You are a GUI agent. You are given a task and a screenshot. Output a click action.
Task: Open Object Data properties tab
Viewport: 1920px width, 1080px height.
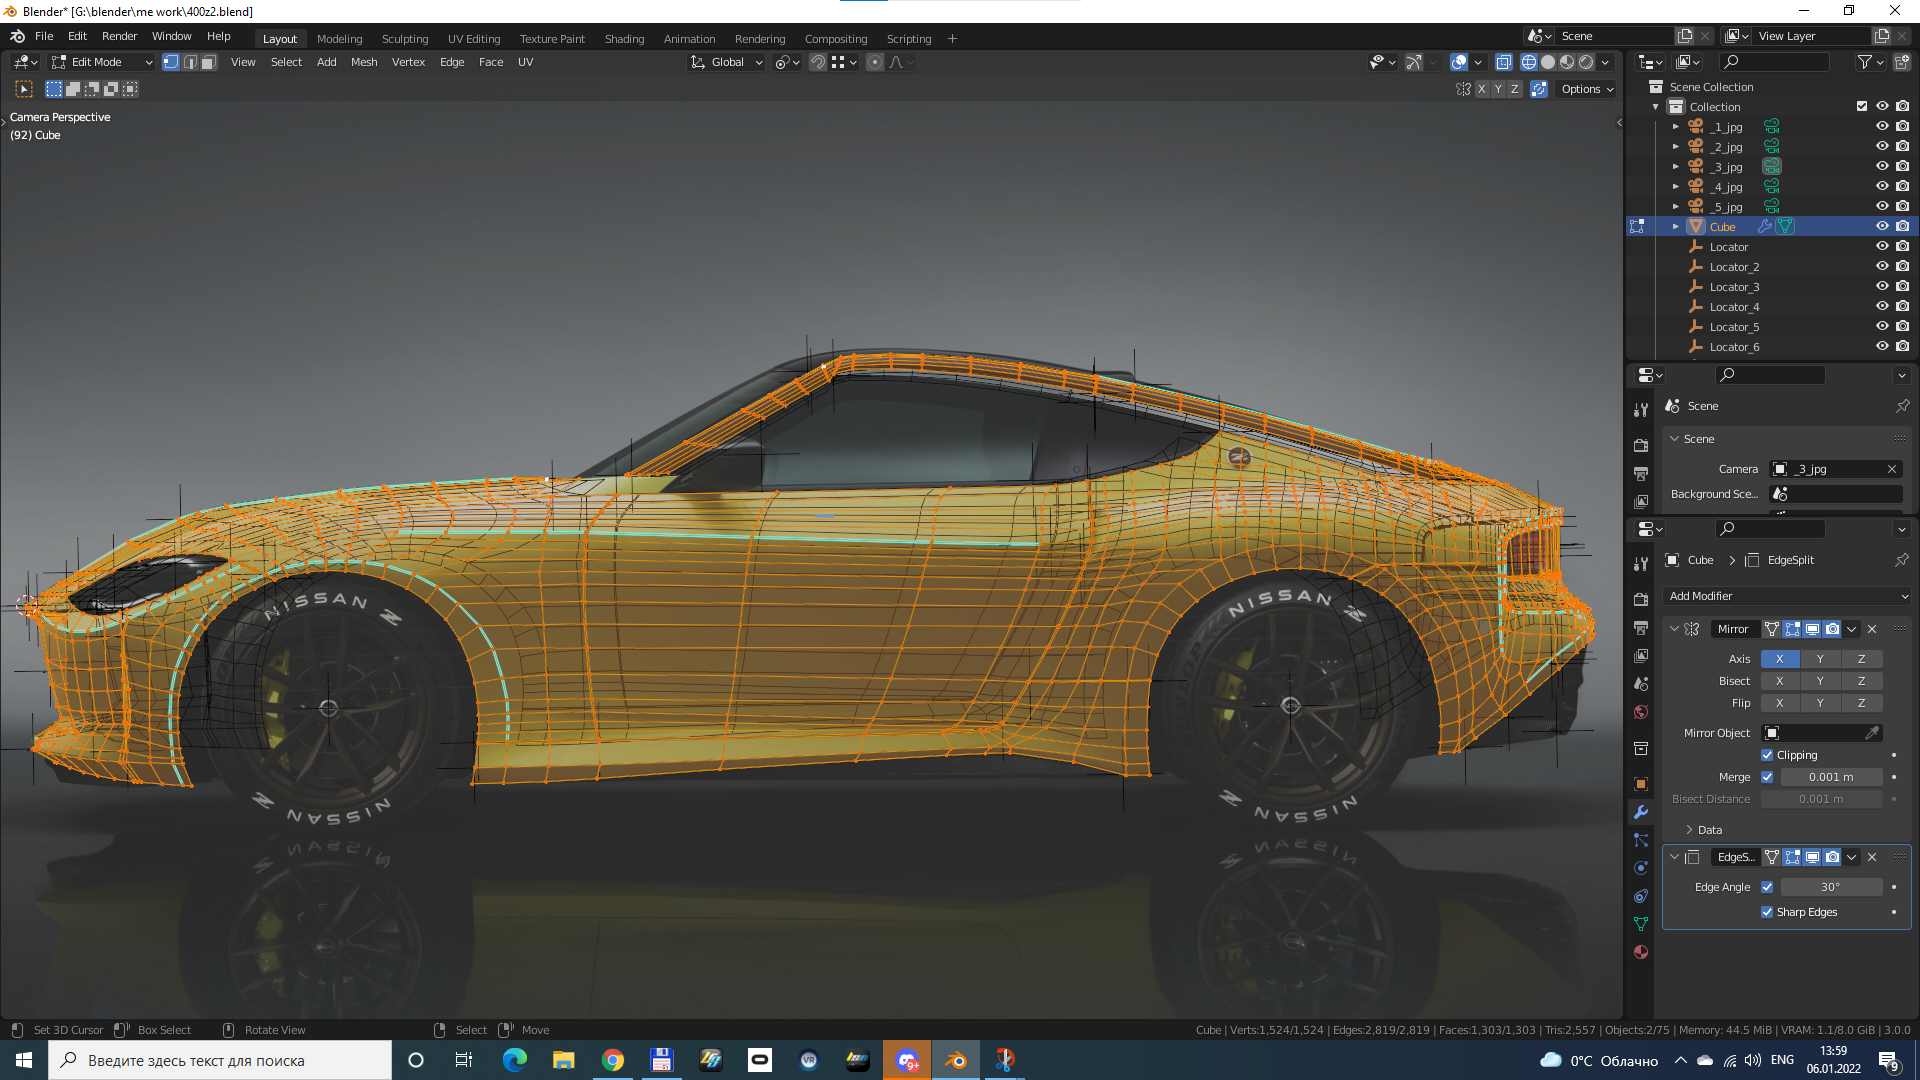(x=1640, y=924)
